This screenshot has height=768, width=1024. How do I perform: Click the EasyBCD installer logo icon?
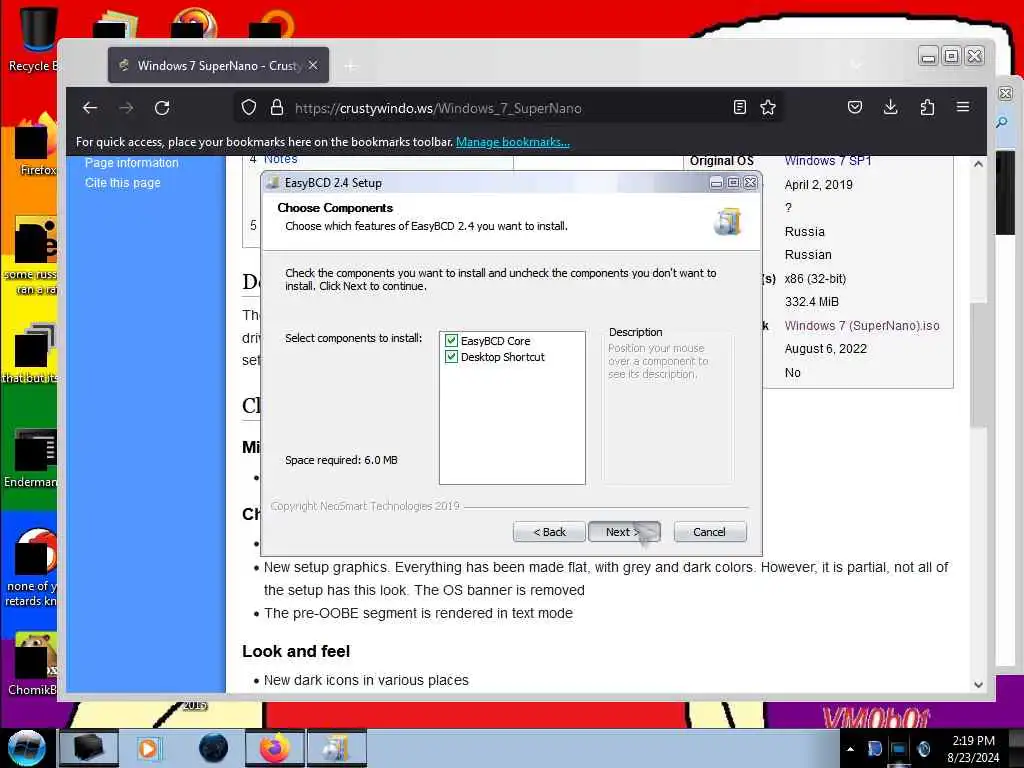tap(728, 221)
